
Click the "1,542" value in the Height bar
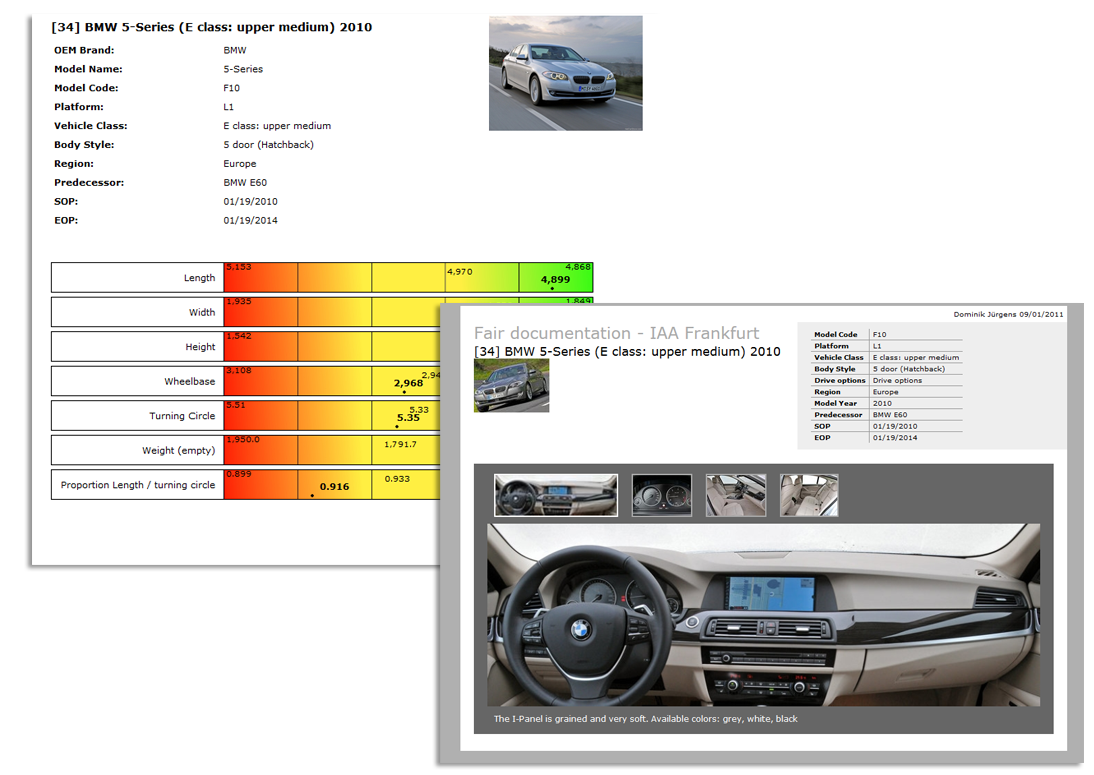tap(239, 336)
